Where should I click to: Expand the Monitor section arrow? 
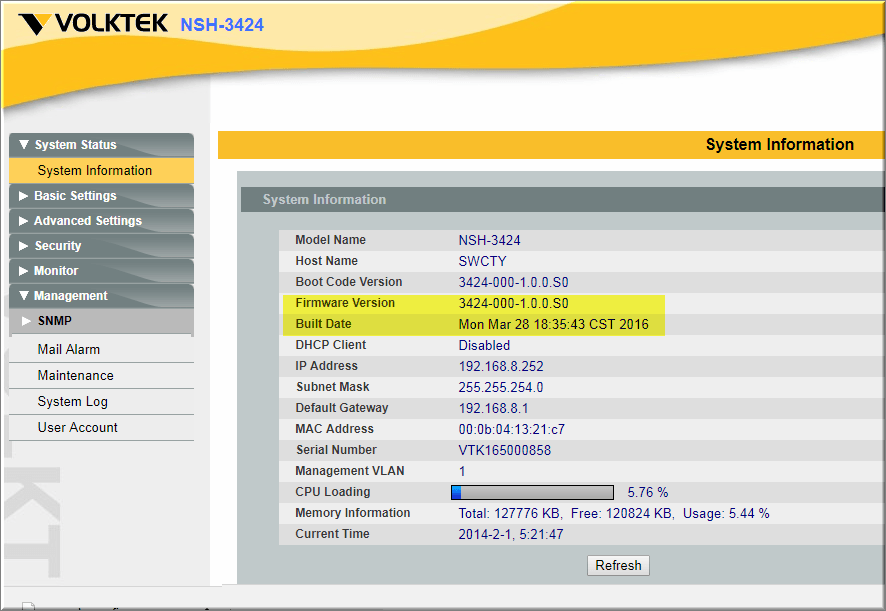[23, 271]
